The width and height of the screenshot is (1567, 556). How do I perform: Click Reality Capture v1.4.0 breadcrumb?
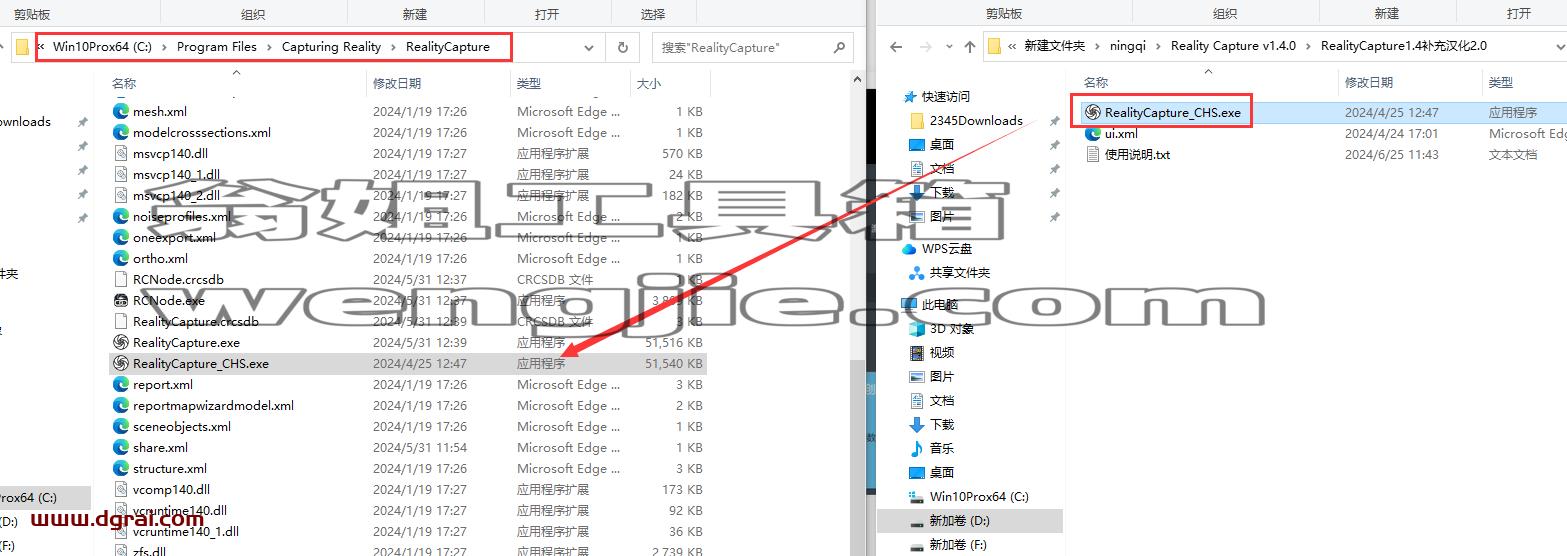coord(1233,46)
